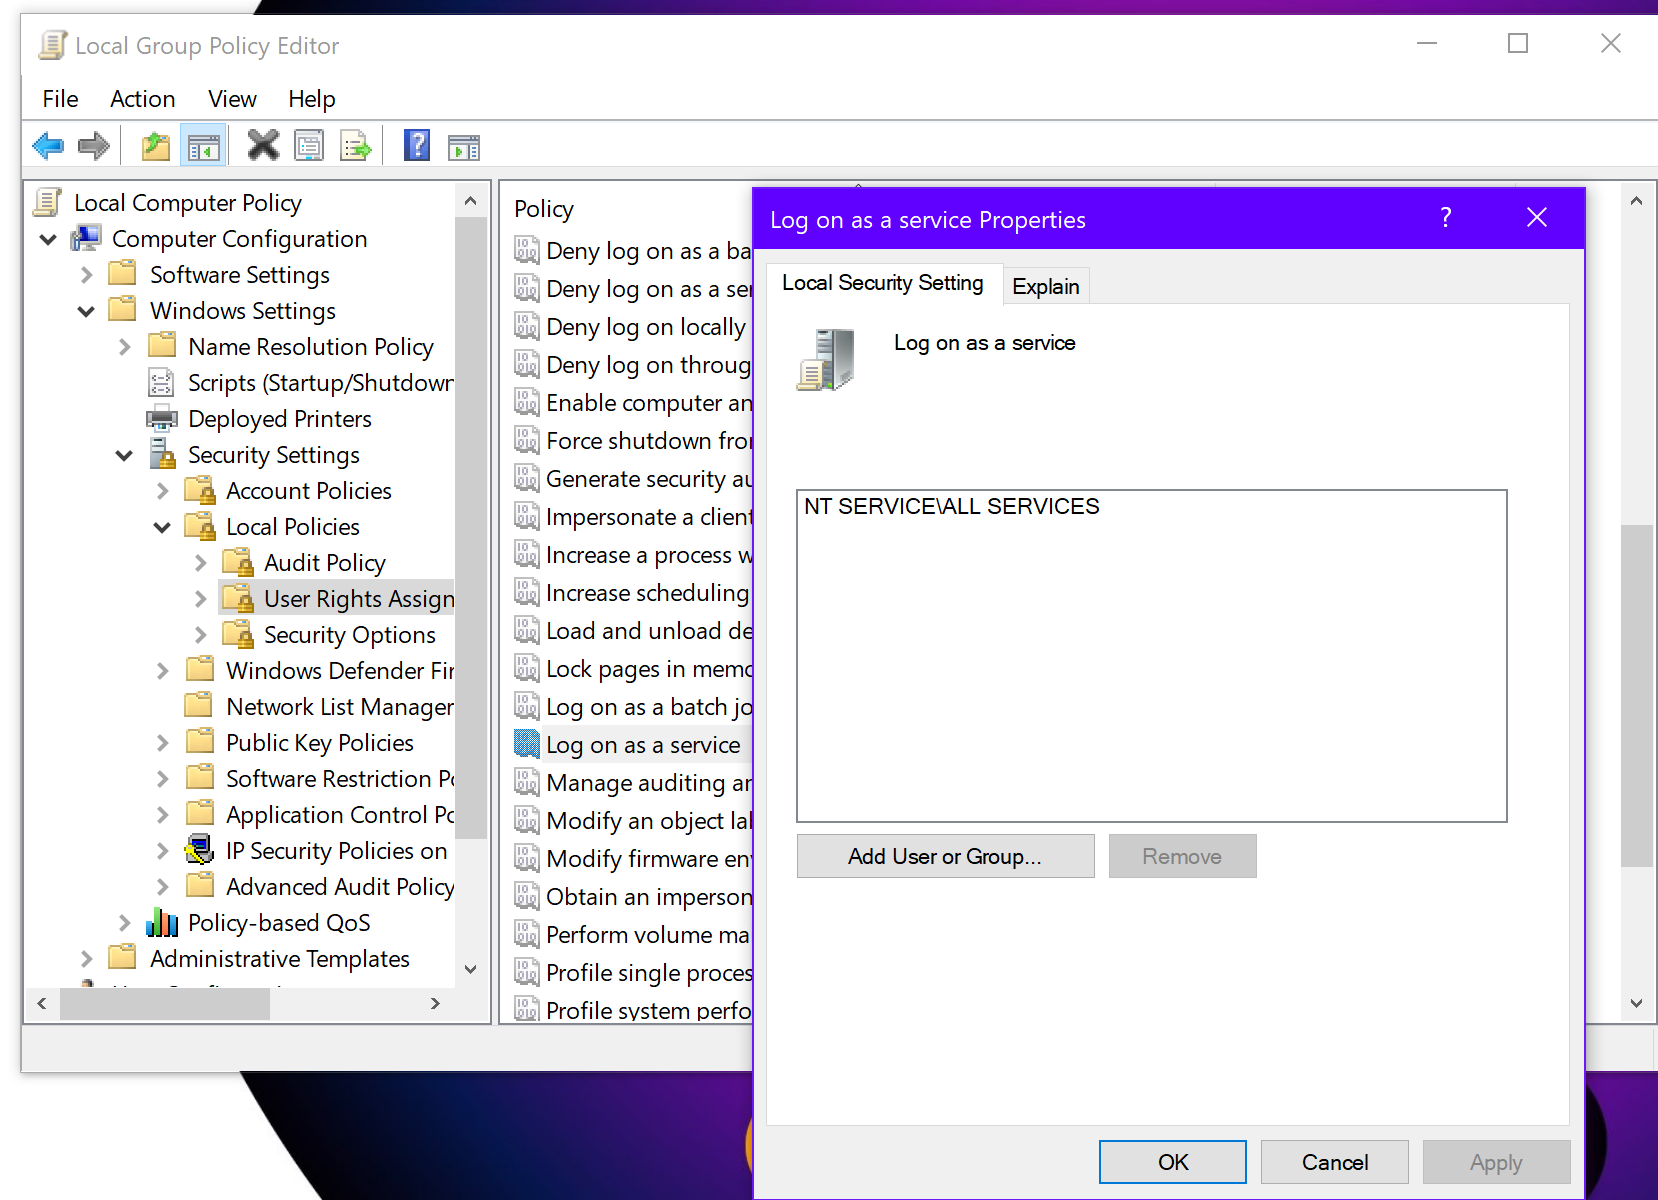The height and width of the screenshot is (1200, 1658).
Task: Click the Show/Hide Action Pane icon
Action: 463,147
